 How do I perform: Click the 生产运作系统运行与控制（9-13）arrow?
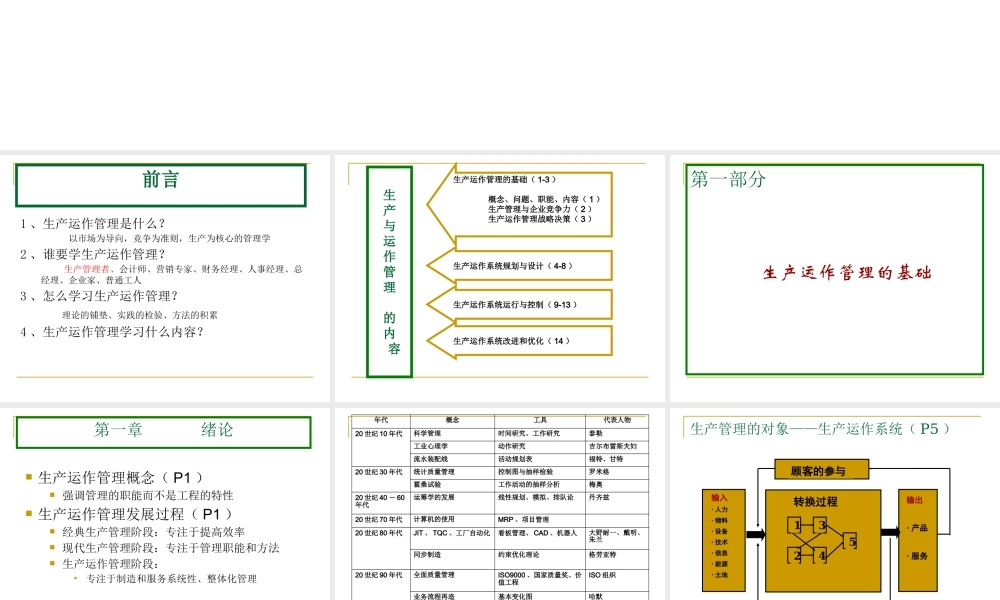tap(520, 305)
